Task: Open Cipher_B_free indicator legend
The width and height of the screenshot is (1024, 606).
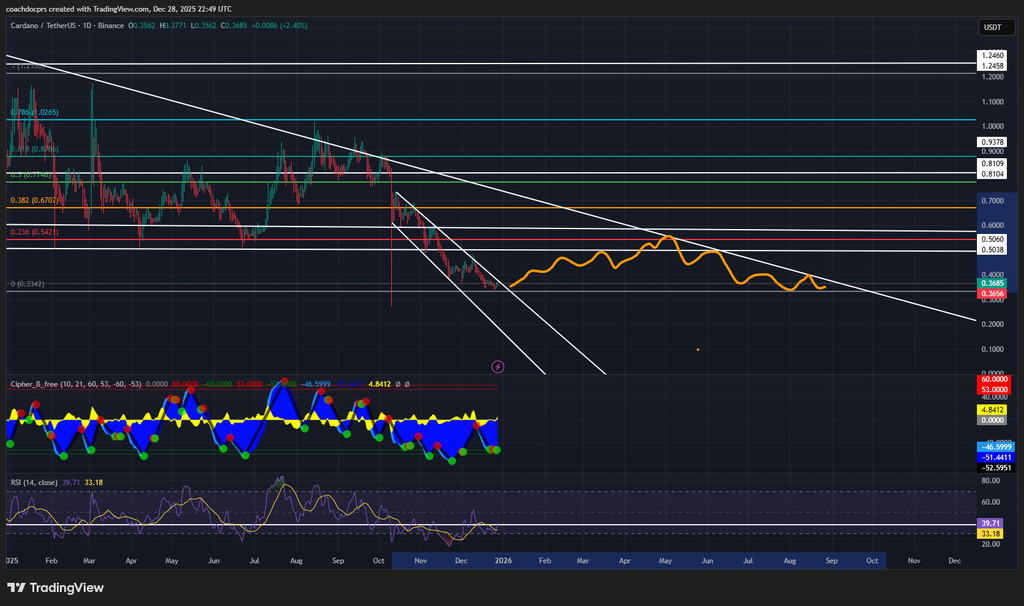Action: 50,383
